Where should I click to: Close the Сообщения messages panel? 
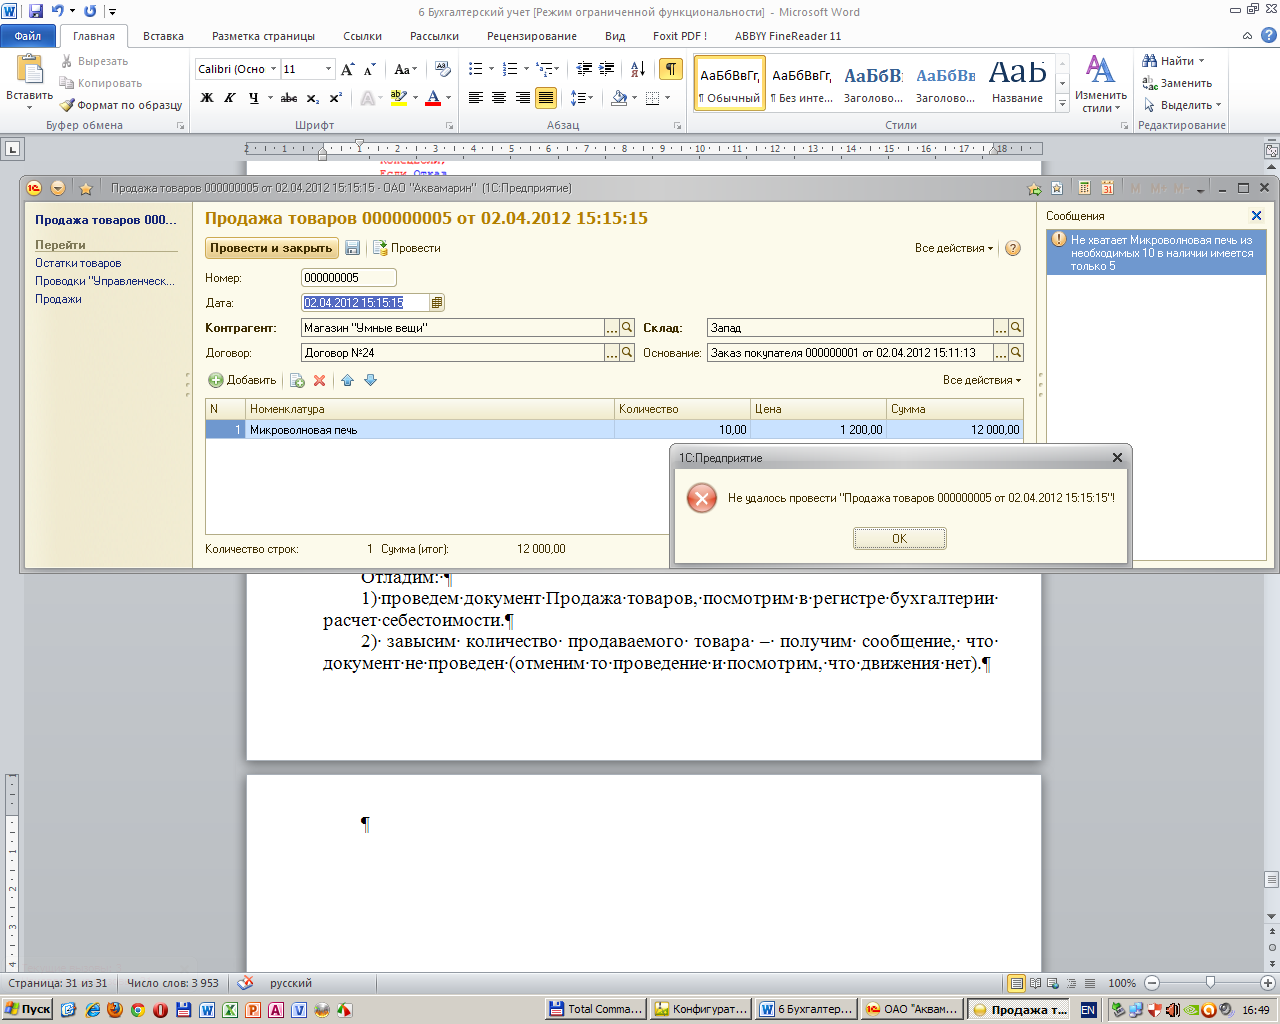click(1257, 216)
